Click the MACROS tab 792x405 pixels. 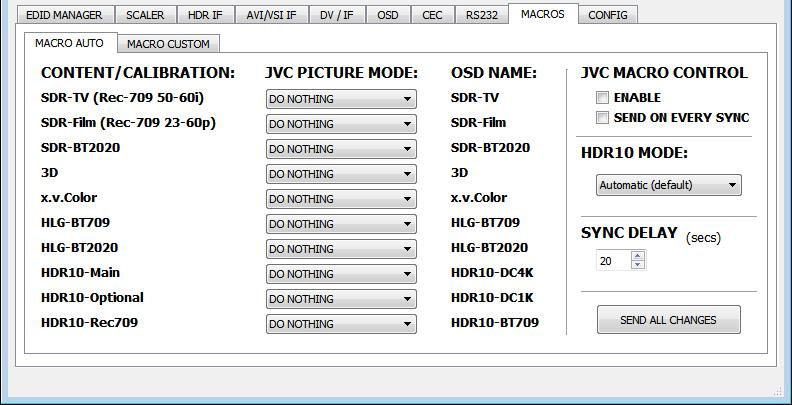point(542,14)
